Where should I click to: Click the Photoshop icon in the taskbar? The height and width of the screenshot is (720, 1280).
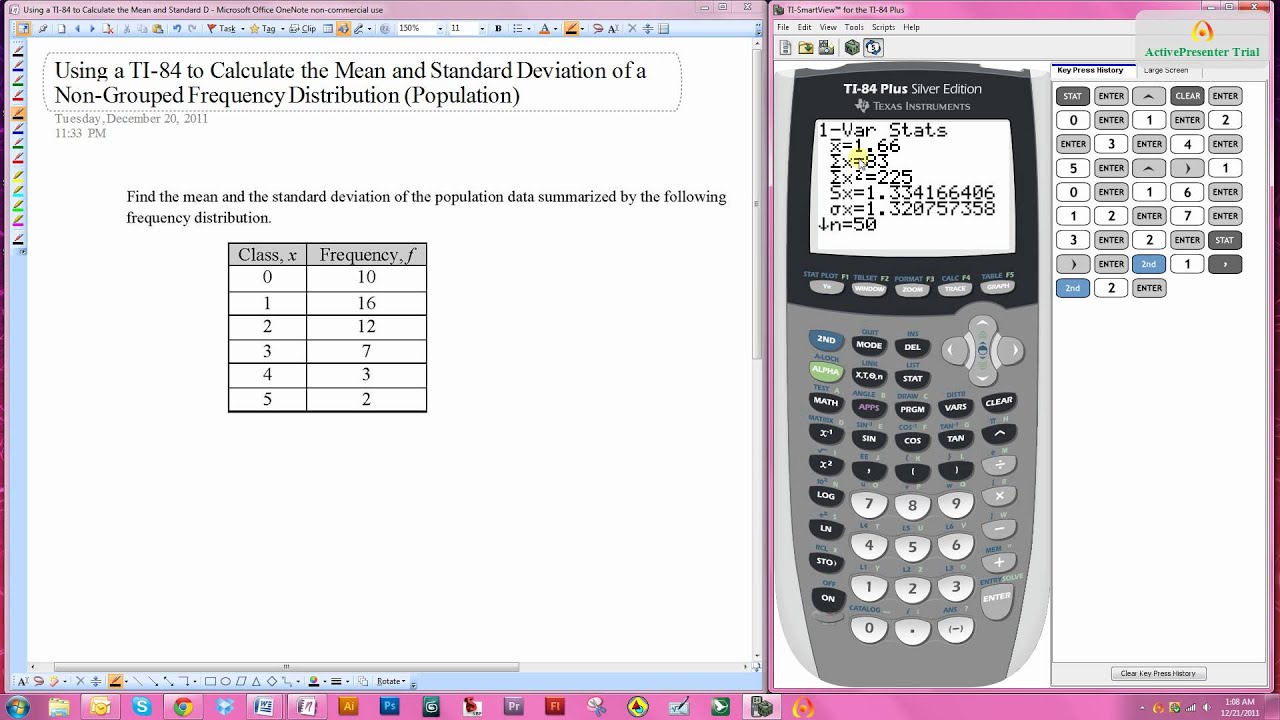click(390, 707)
